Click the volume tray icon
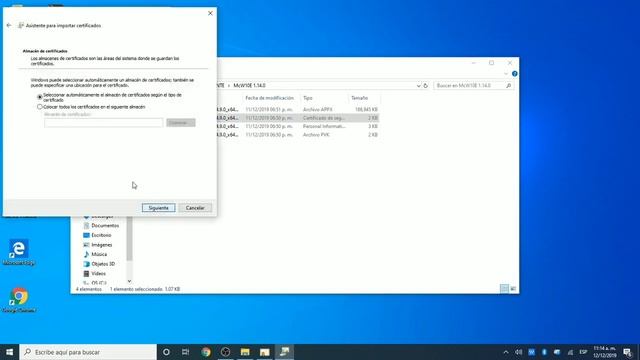Image resolution: width=640 pixels, height=360 pixels. (x=518, y=352)
